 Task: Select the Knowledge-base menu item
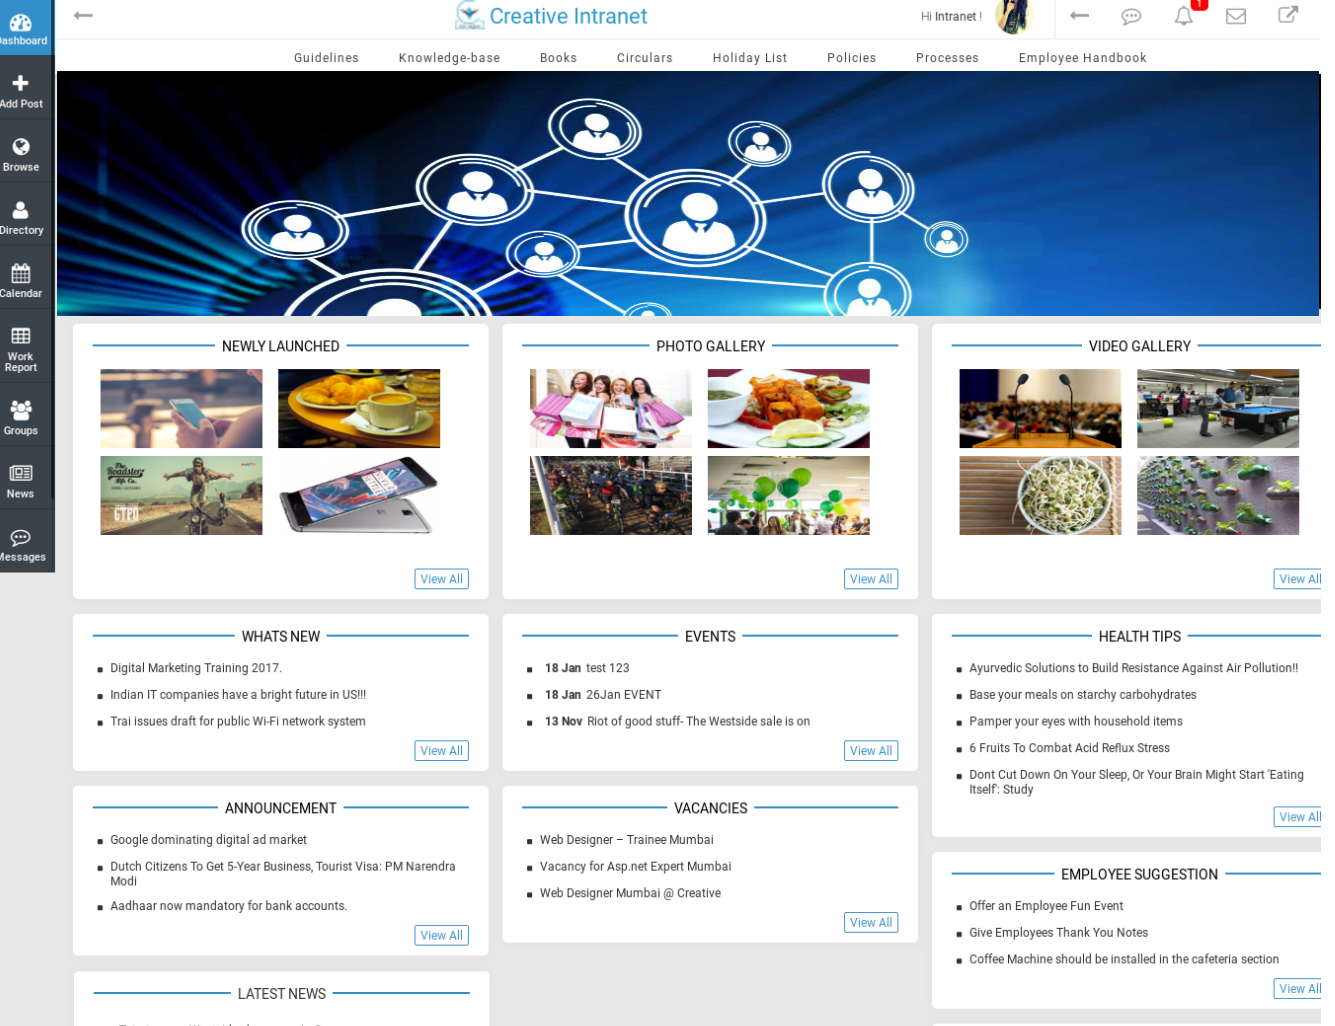pyautogui.click(x=449, y=58)
